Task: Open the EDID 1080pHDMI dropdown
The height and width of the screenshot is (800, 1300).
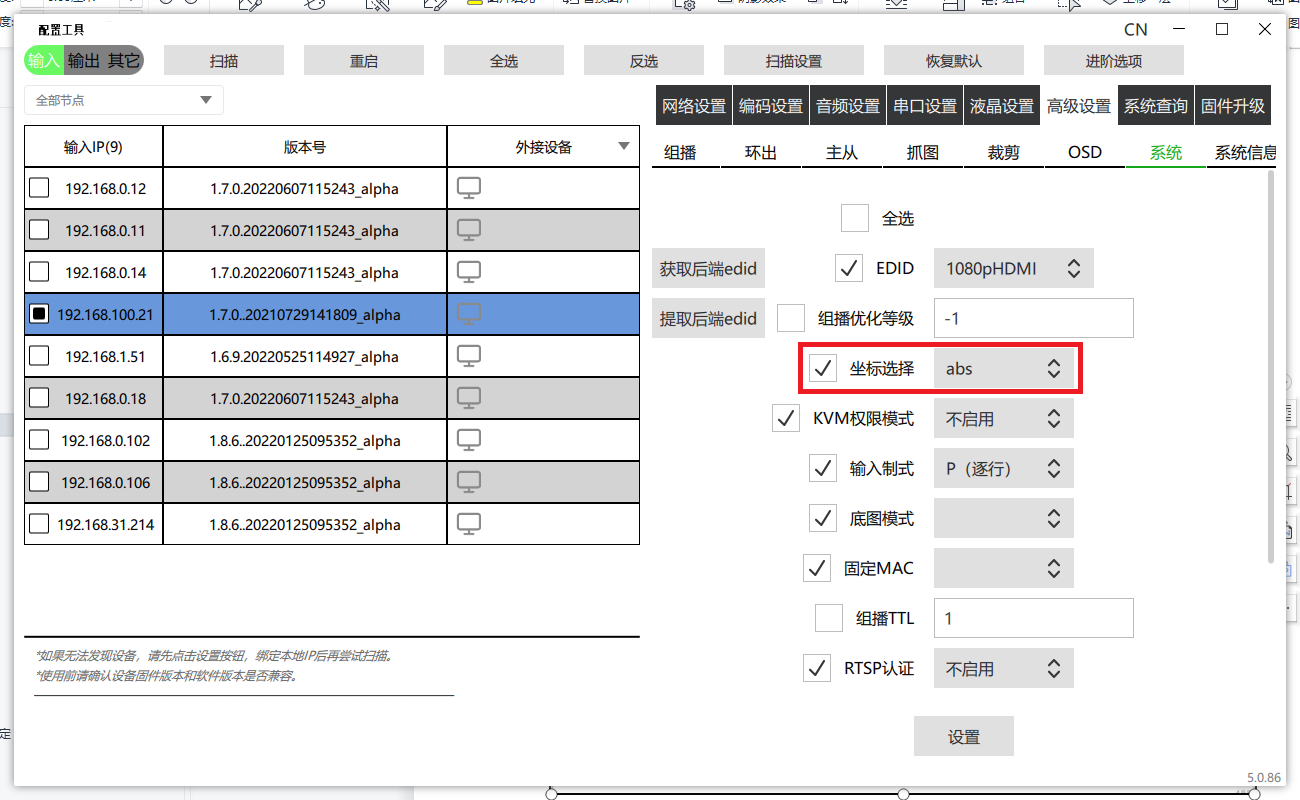Action: click(1013, 268)
